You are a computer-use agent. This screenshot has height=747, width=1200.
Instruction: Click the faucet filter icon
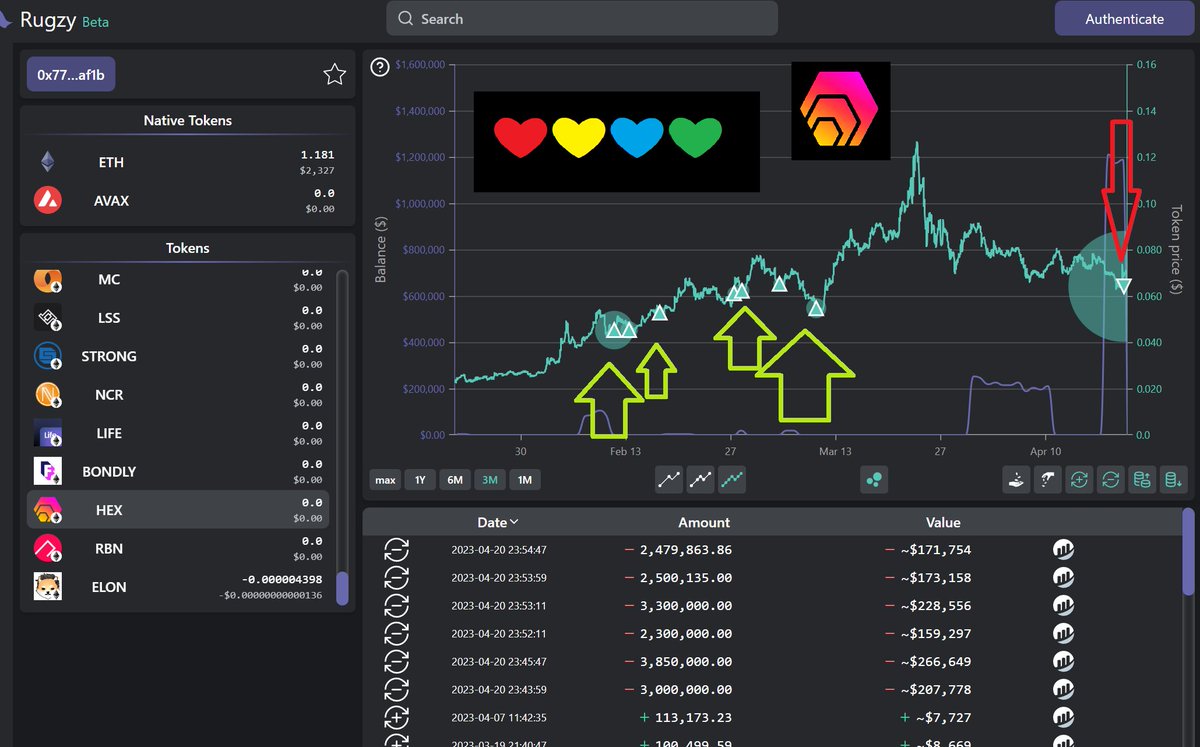point(1048,479)
